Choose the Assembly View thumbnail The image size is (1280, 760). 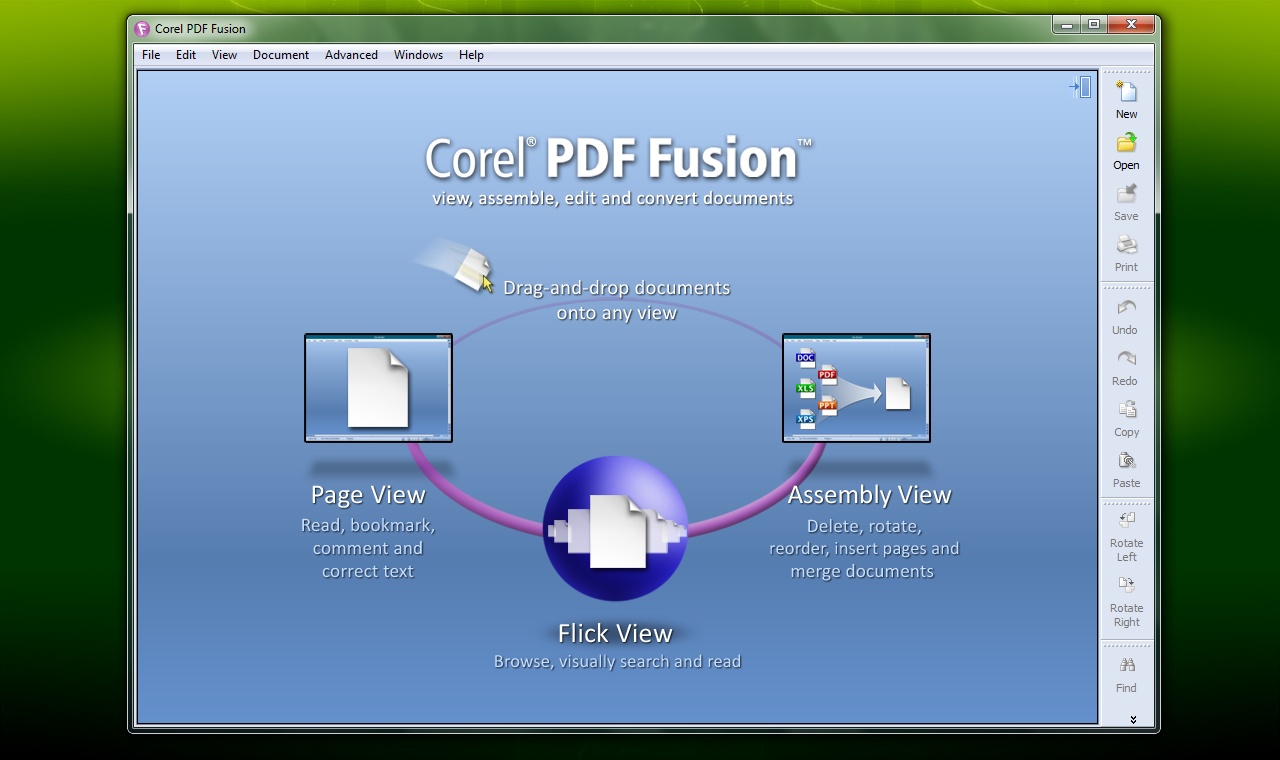[x=856, y=388]
